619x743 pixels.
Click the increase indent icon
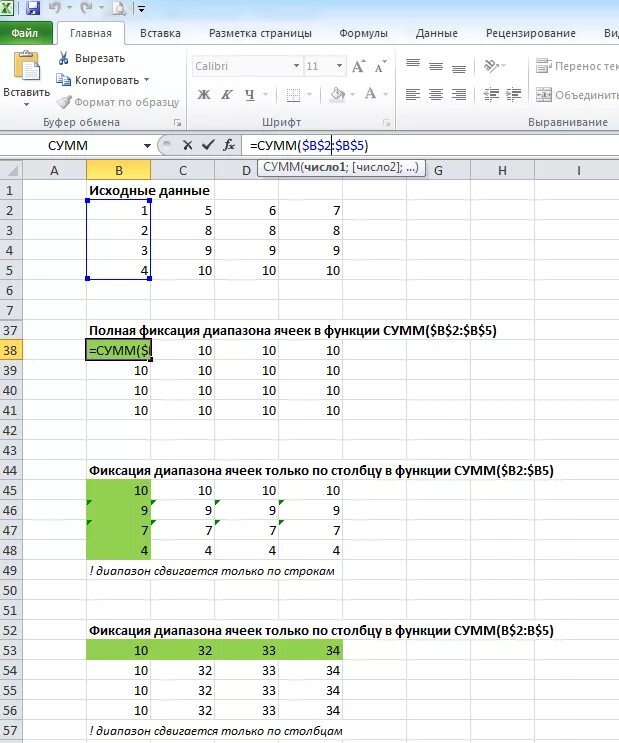[514, 95]
